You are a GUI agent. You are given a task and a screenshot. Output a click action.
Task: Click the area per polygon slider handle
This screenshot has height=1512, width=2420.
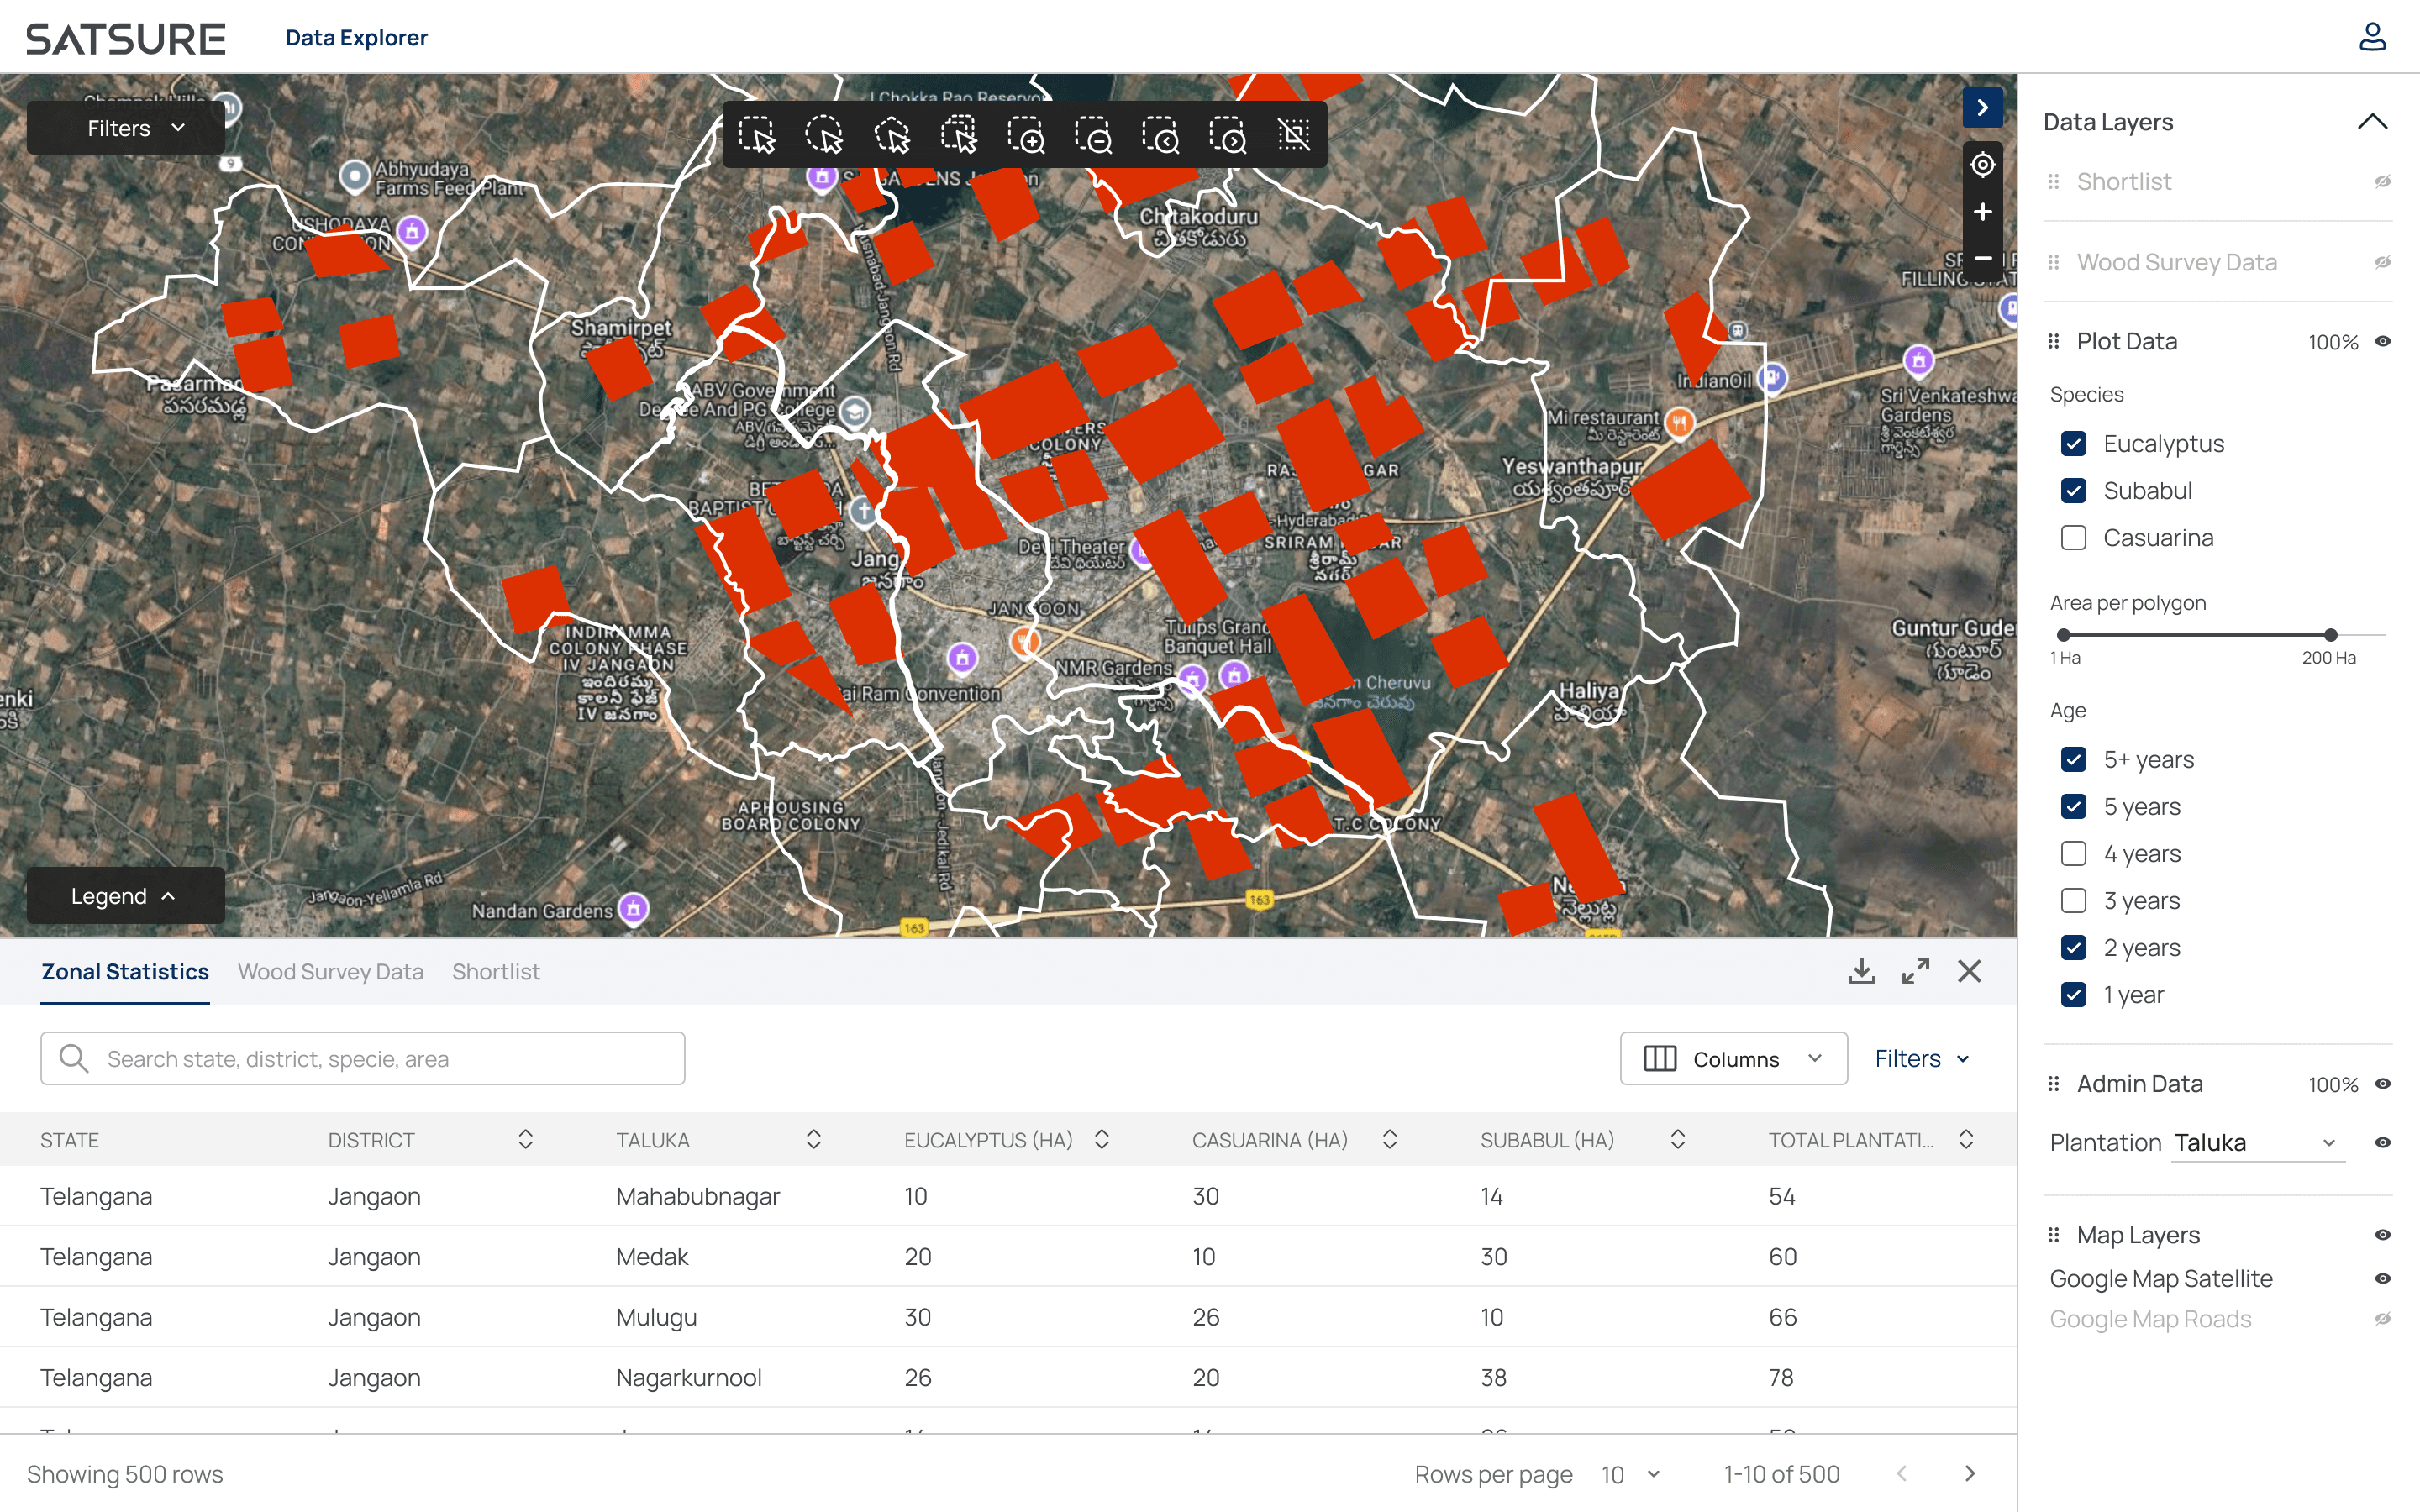[x=2330, y=635]
